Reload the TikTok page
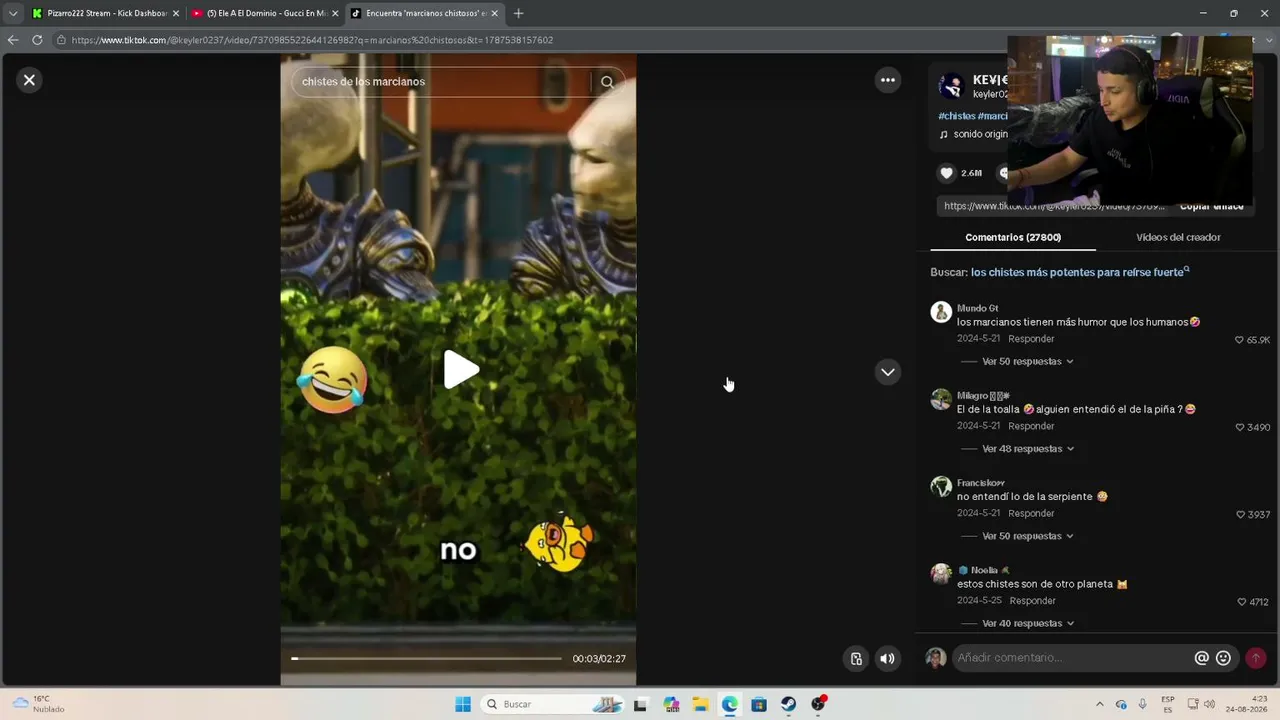Screen dimensions: 1280x720 37,40
